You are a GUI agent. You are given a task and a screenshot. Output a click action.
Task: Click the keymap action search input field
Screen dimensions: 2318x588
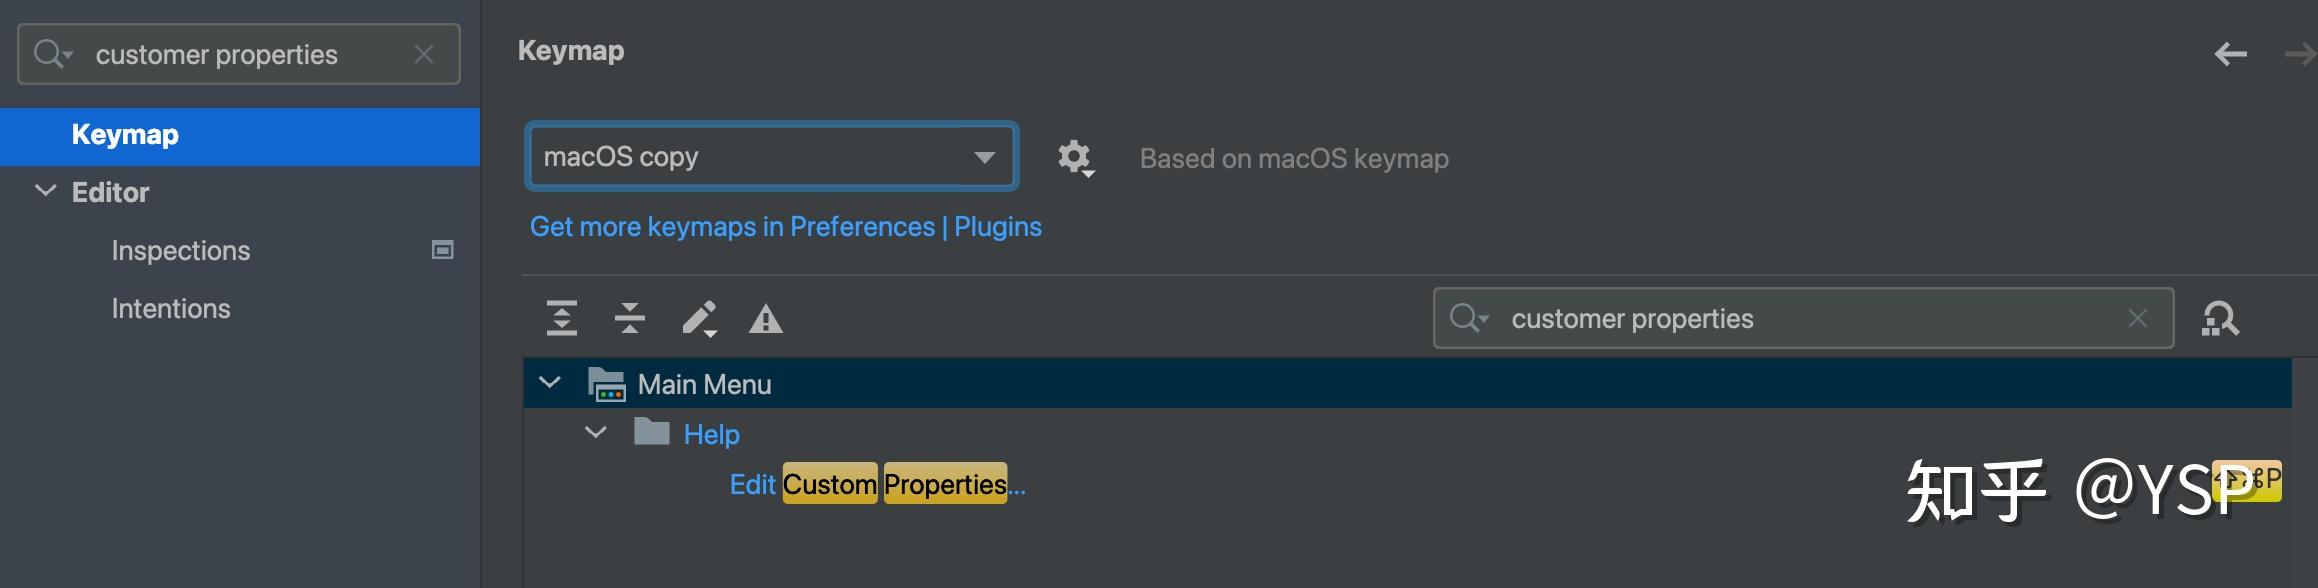pos(1800,318)
